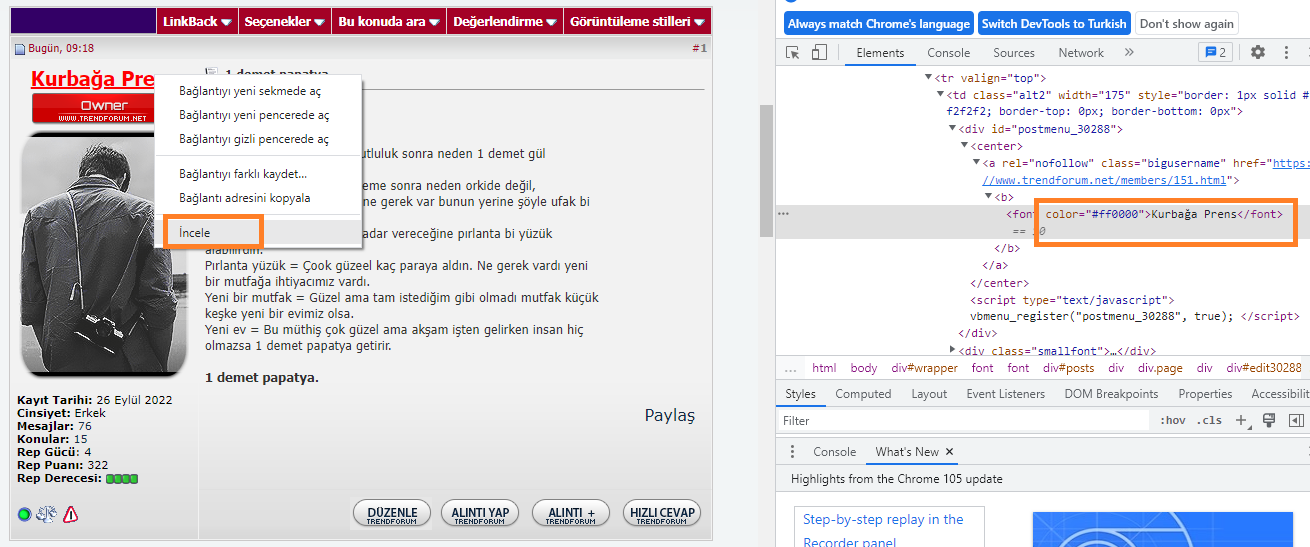Screen dimensions: 1310x547
Task: Collapse the tr valign="top" node
Action: tap(928, 77)
